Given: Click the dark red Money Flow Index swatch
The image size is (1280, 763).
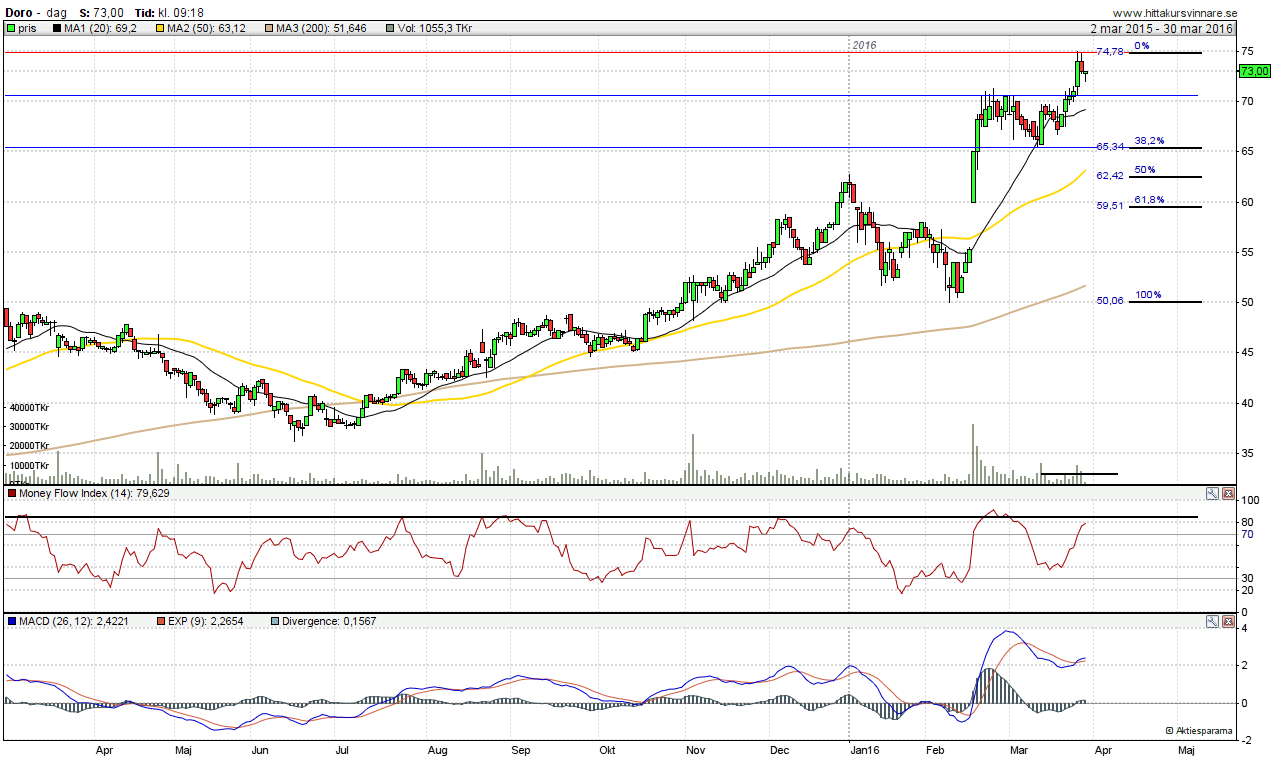Looking at the screenshot, I should tap(11, 493).
